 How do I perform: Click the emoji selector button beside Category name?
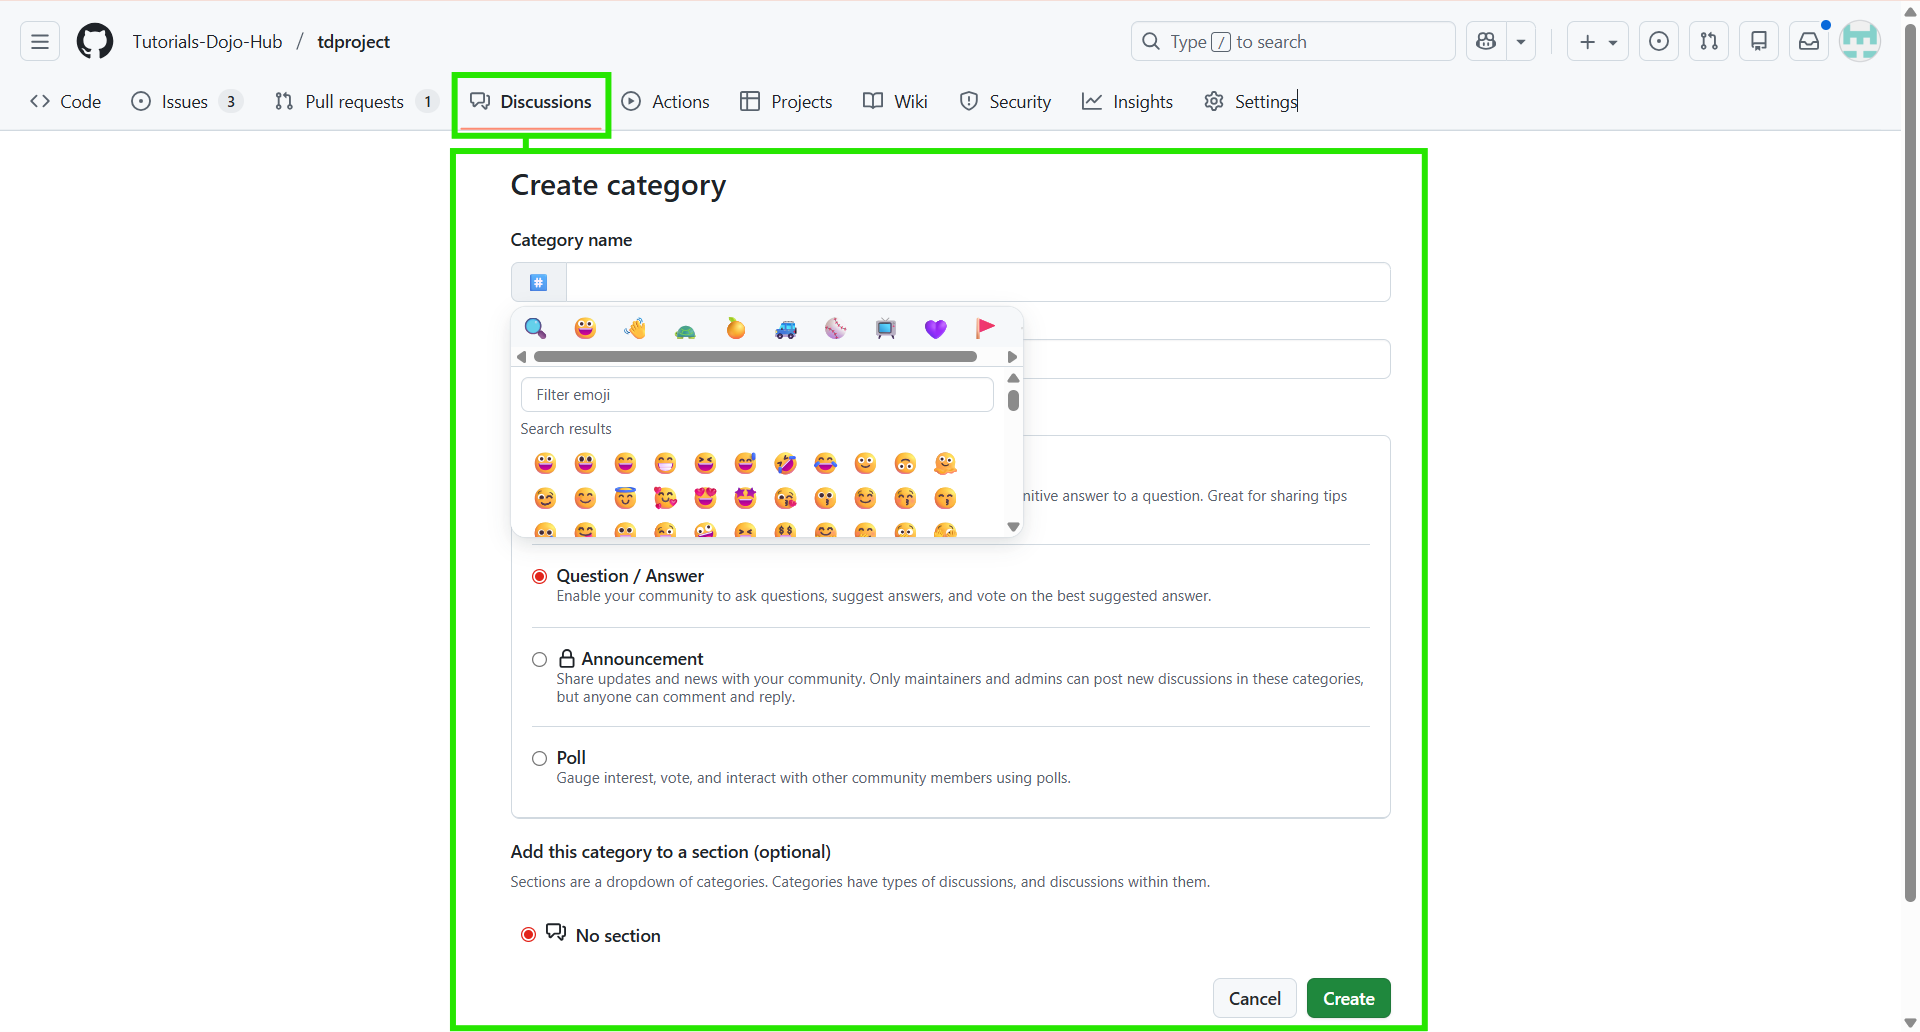[538, 282]
